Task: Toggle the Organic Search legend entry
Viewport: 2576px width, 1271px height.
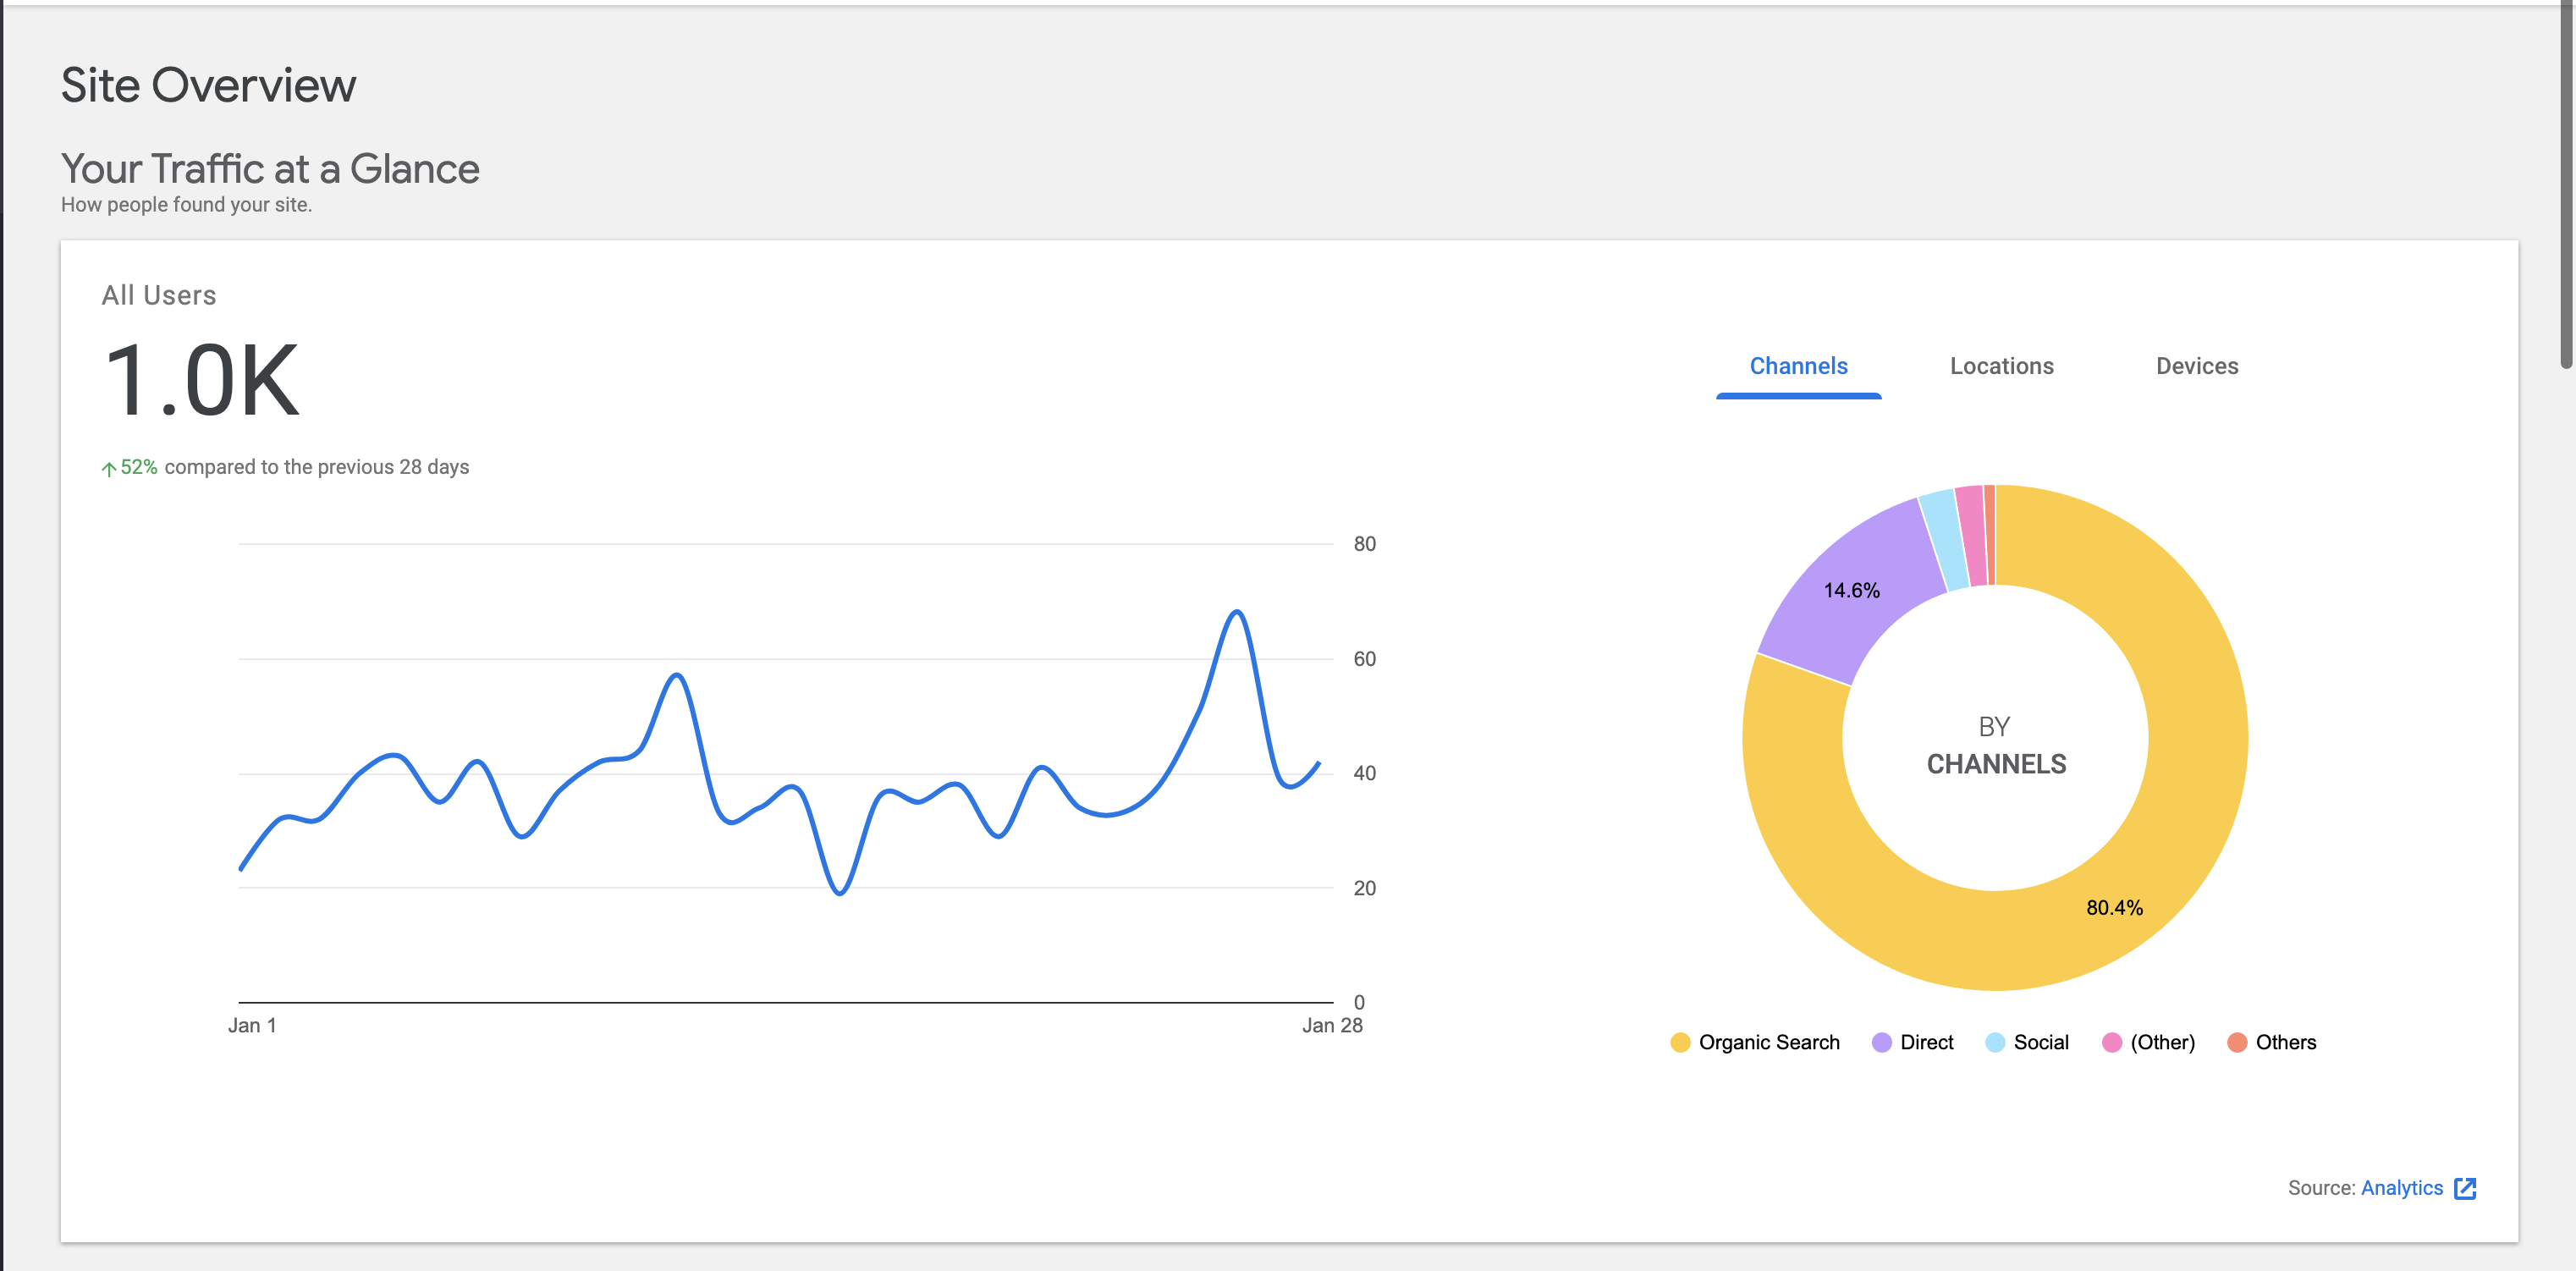Action: click(1770, 1042)
